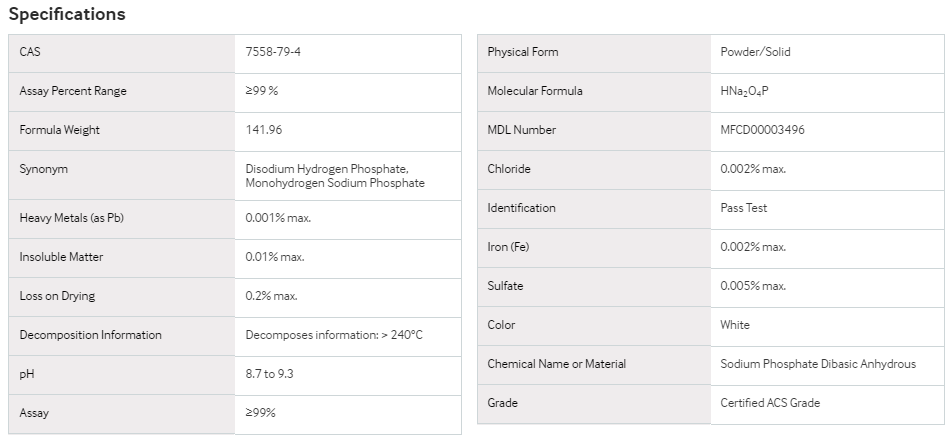This screenshot has width=950, height=439.
Task: Click the Iron (Fe) label
Action: click(508, 247)
